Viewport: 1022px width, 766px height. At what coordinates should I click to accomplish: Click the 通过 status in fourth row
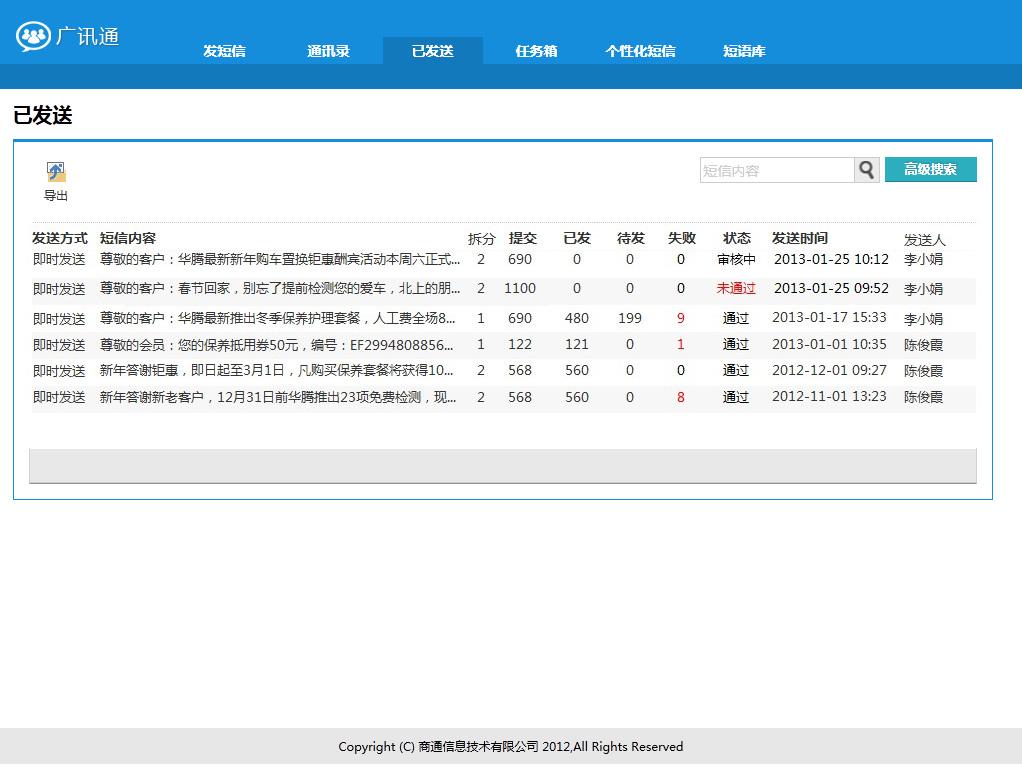[736, 343]
